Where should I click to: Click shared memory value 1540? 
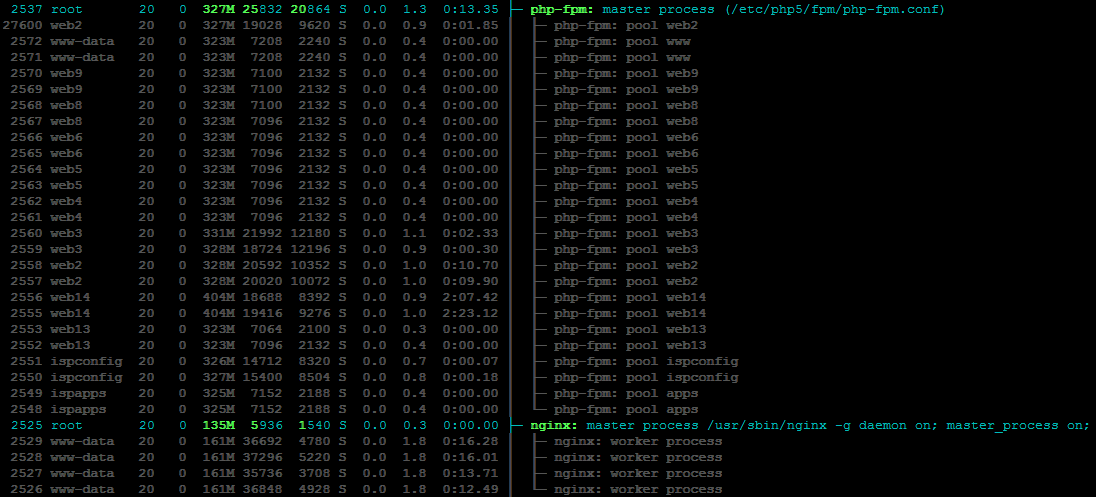315,426
